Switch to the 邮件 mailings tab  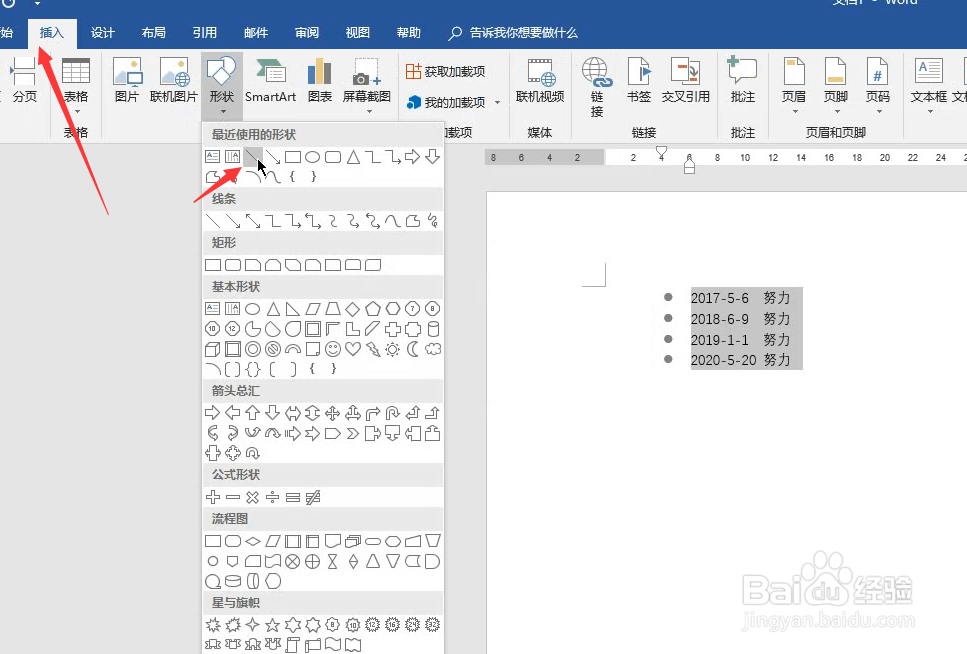click(256, 33)
